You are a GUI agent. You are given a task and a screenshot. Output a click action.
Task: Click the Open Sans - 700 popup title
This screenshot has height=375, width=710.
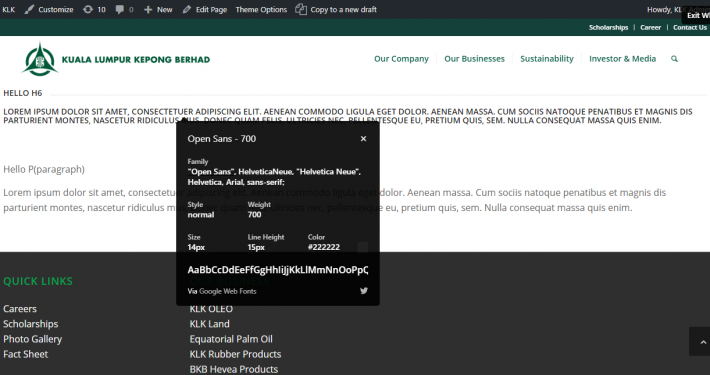click(222, 139)
